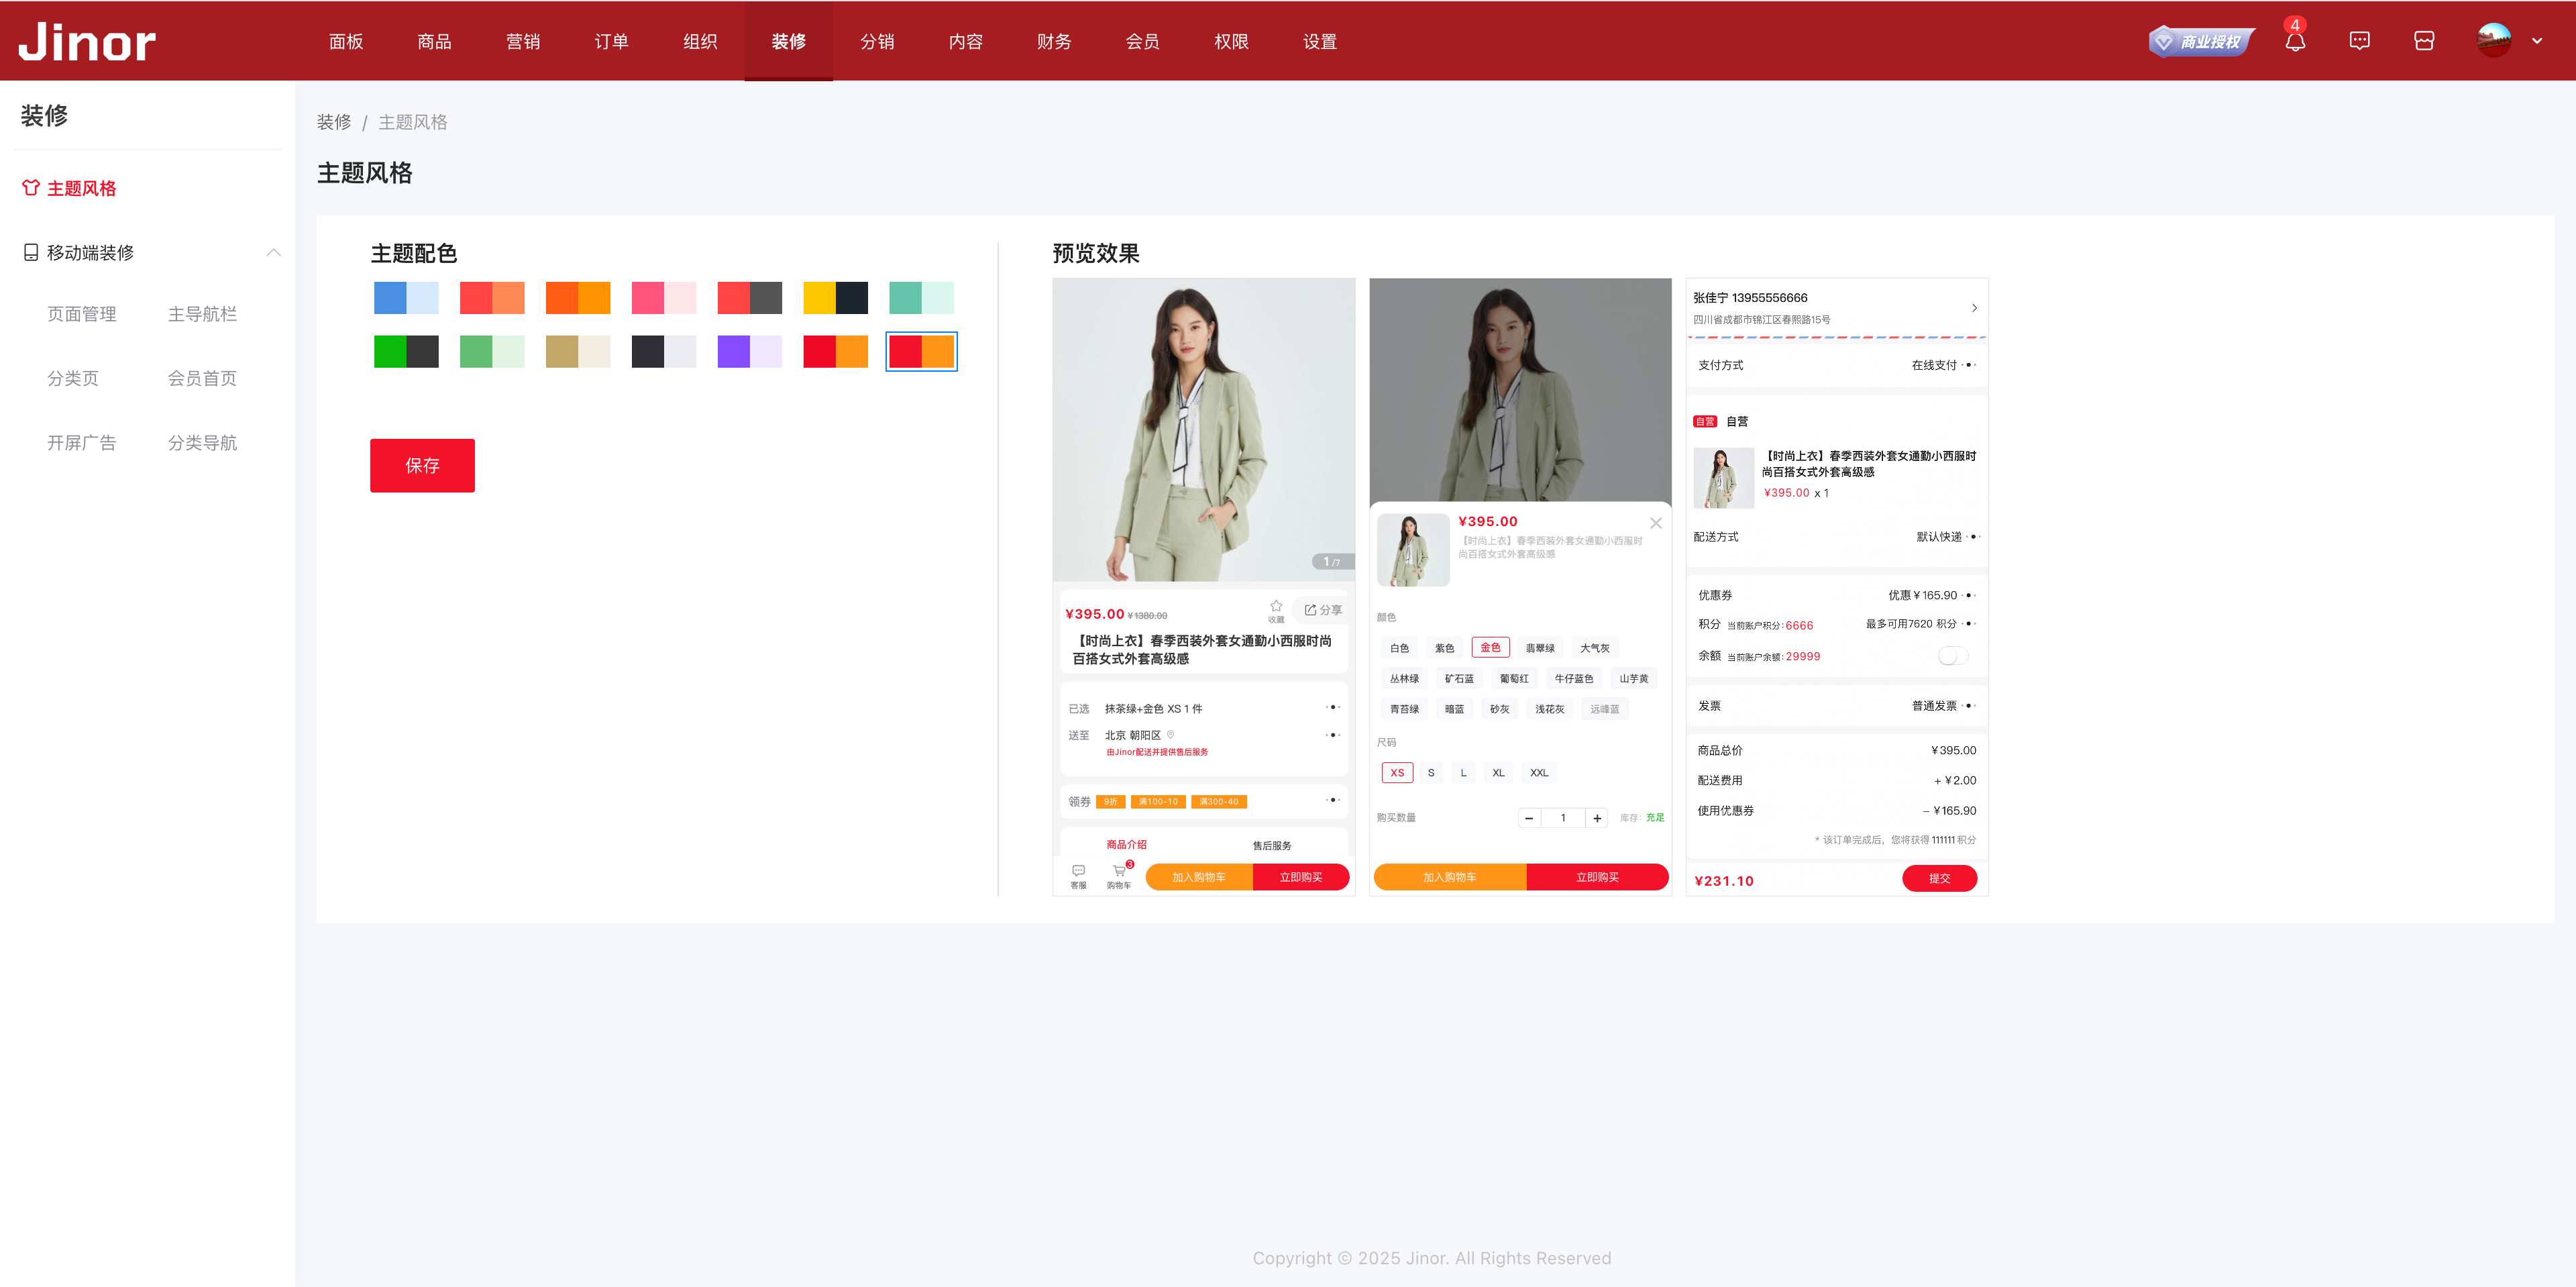Click the user avatar picture

(2493, 41)
